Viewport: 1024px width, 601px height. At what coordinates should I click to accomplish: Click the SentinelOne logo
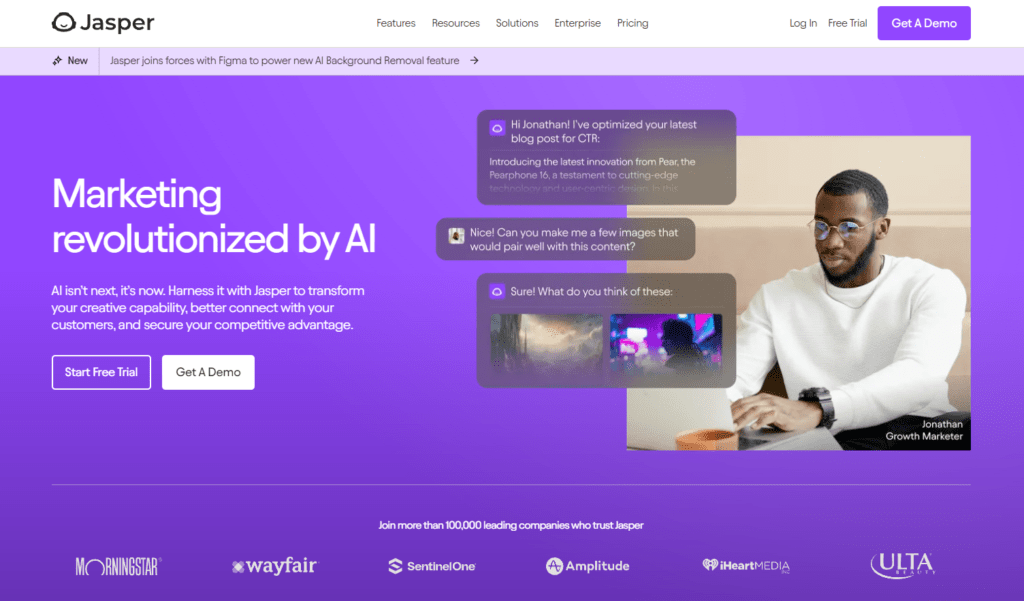point(432,566)
